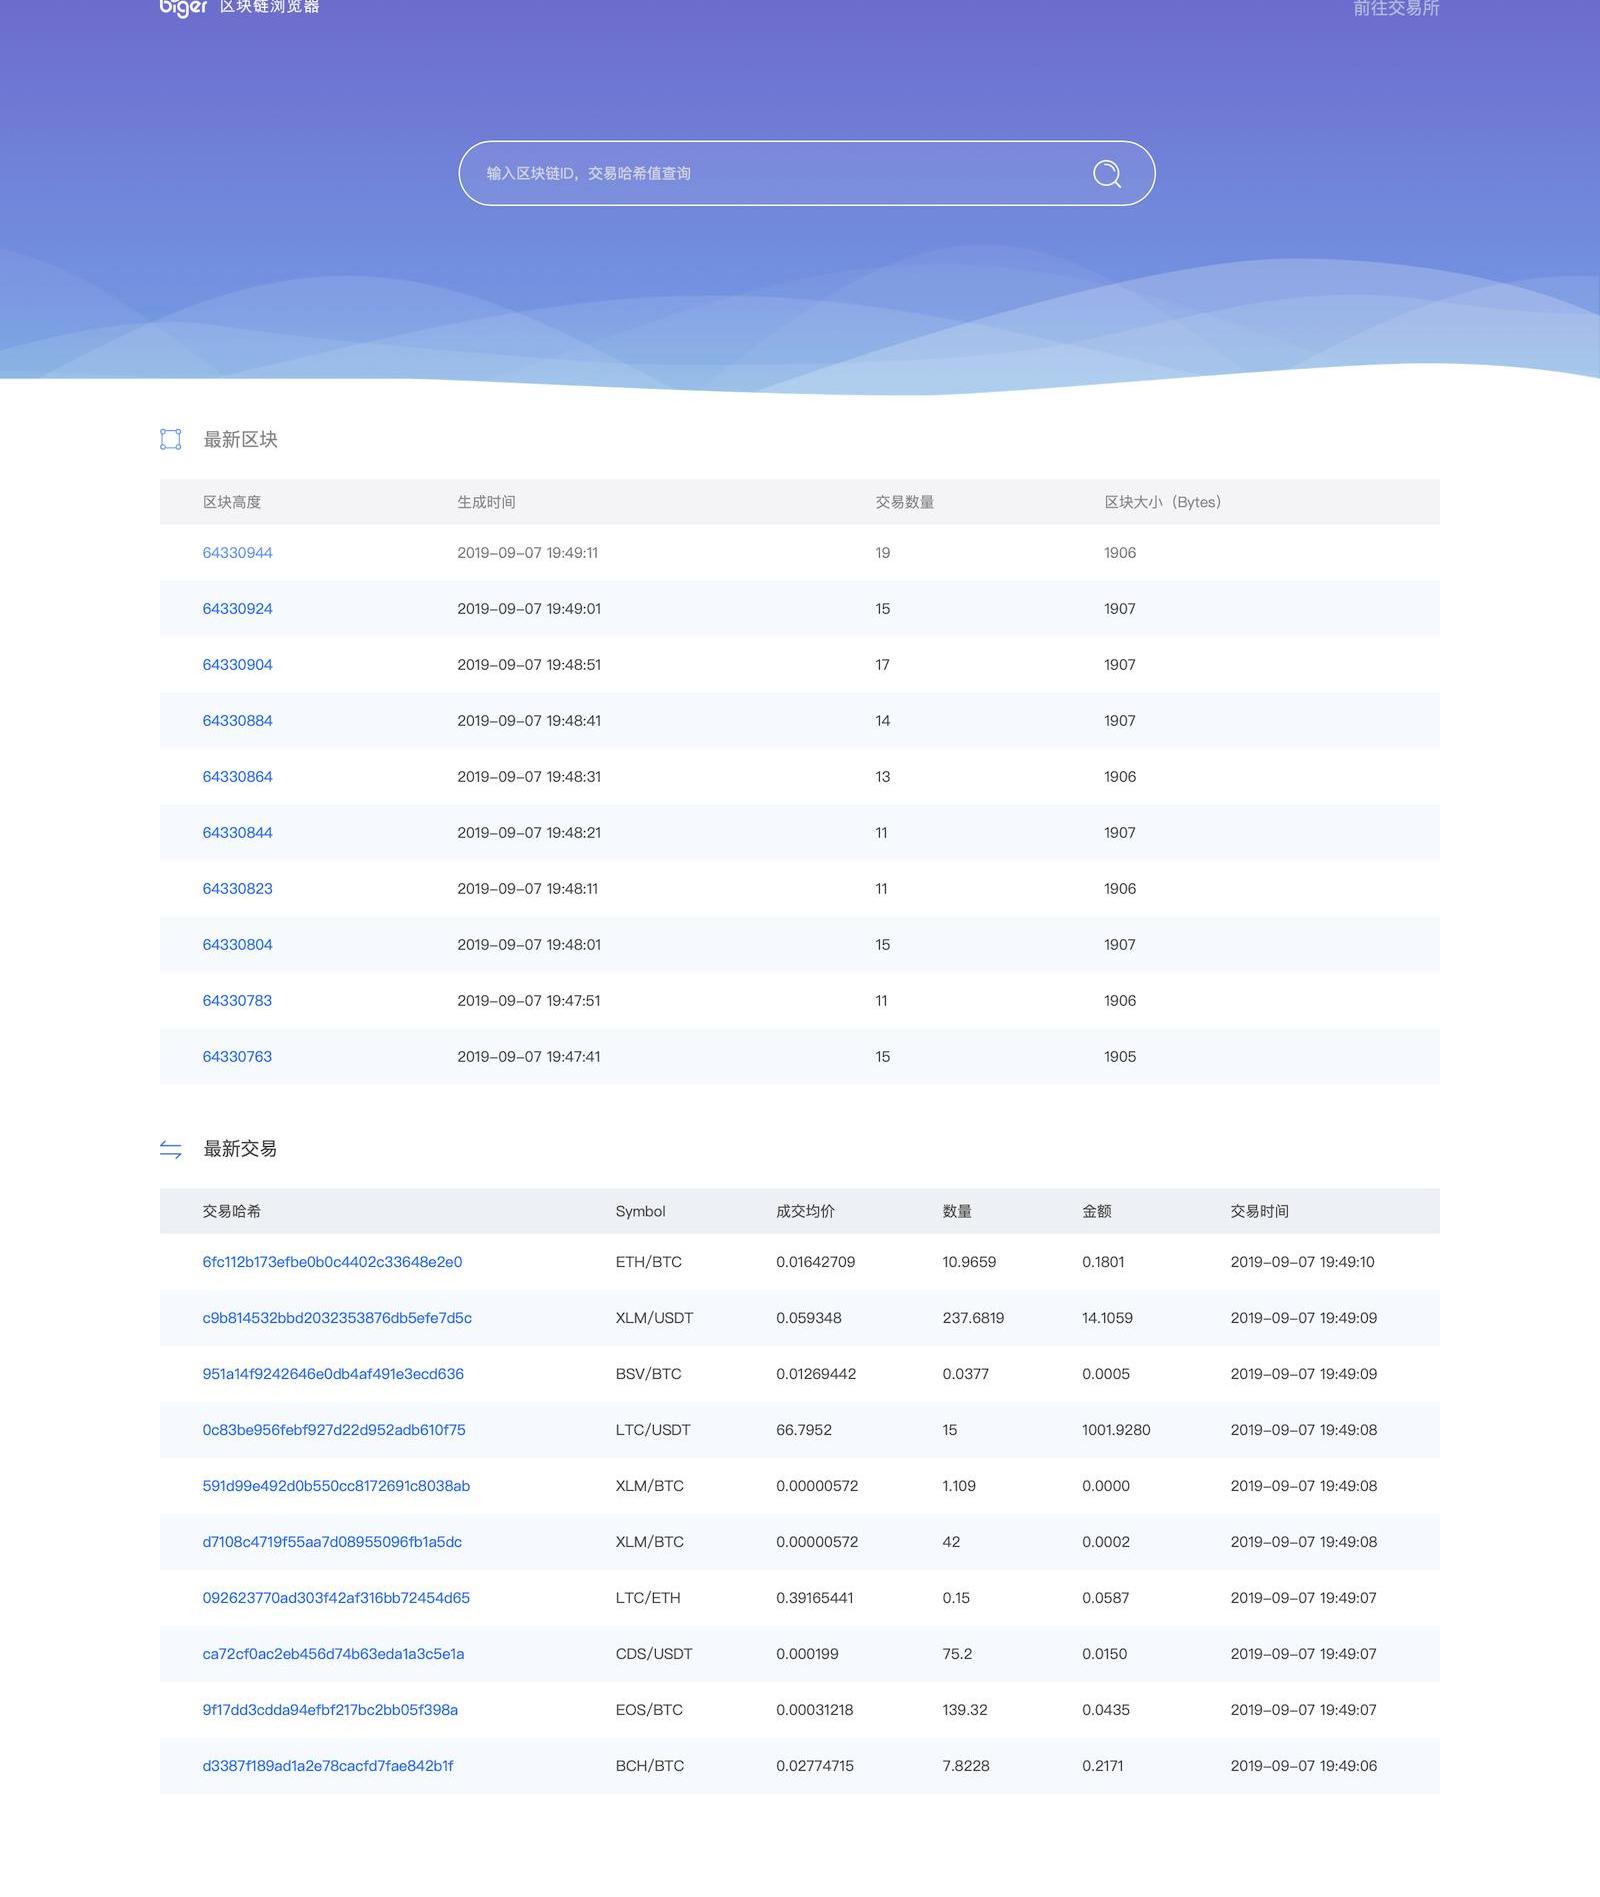Viewport: 1600px width, 1897px height.
Task: Click the Symbol column header
Action: (x=640, y=1211)
